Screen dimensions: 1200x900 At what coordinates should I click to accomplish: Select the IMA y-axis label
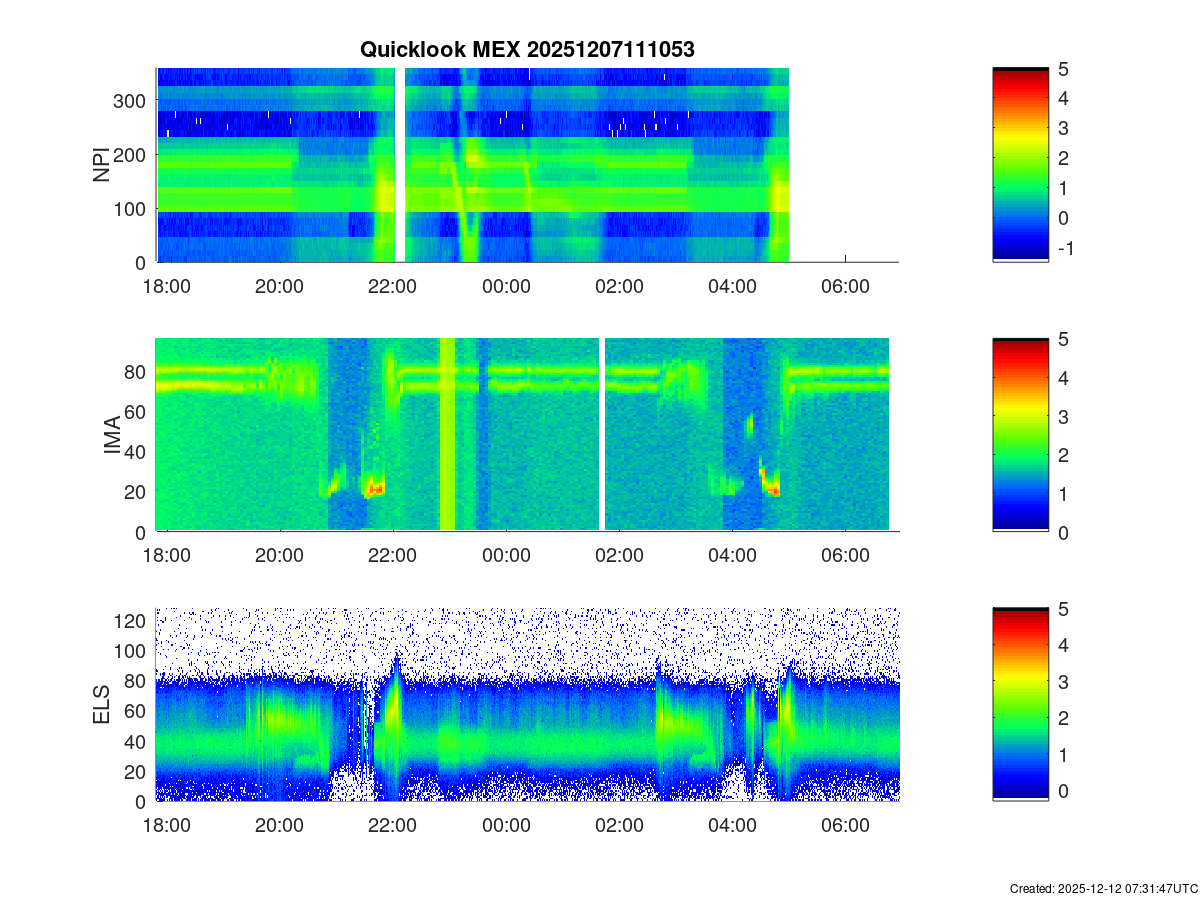pyautogui.click(x=111, y=436)
